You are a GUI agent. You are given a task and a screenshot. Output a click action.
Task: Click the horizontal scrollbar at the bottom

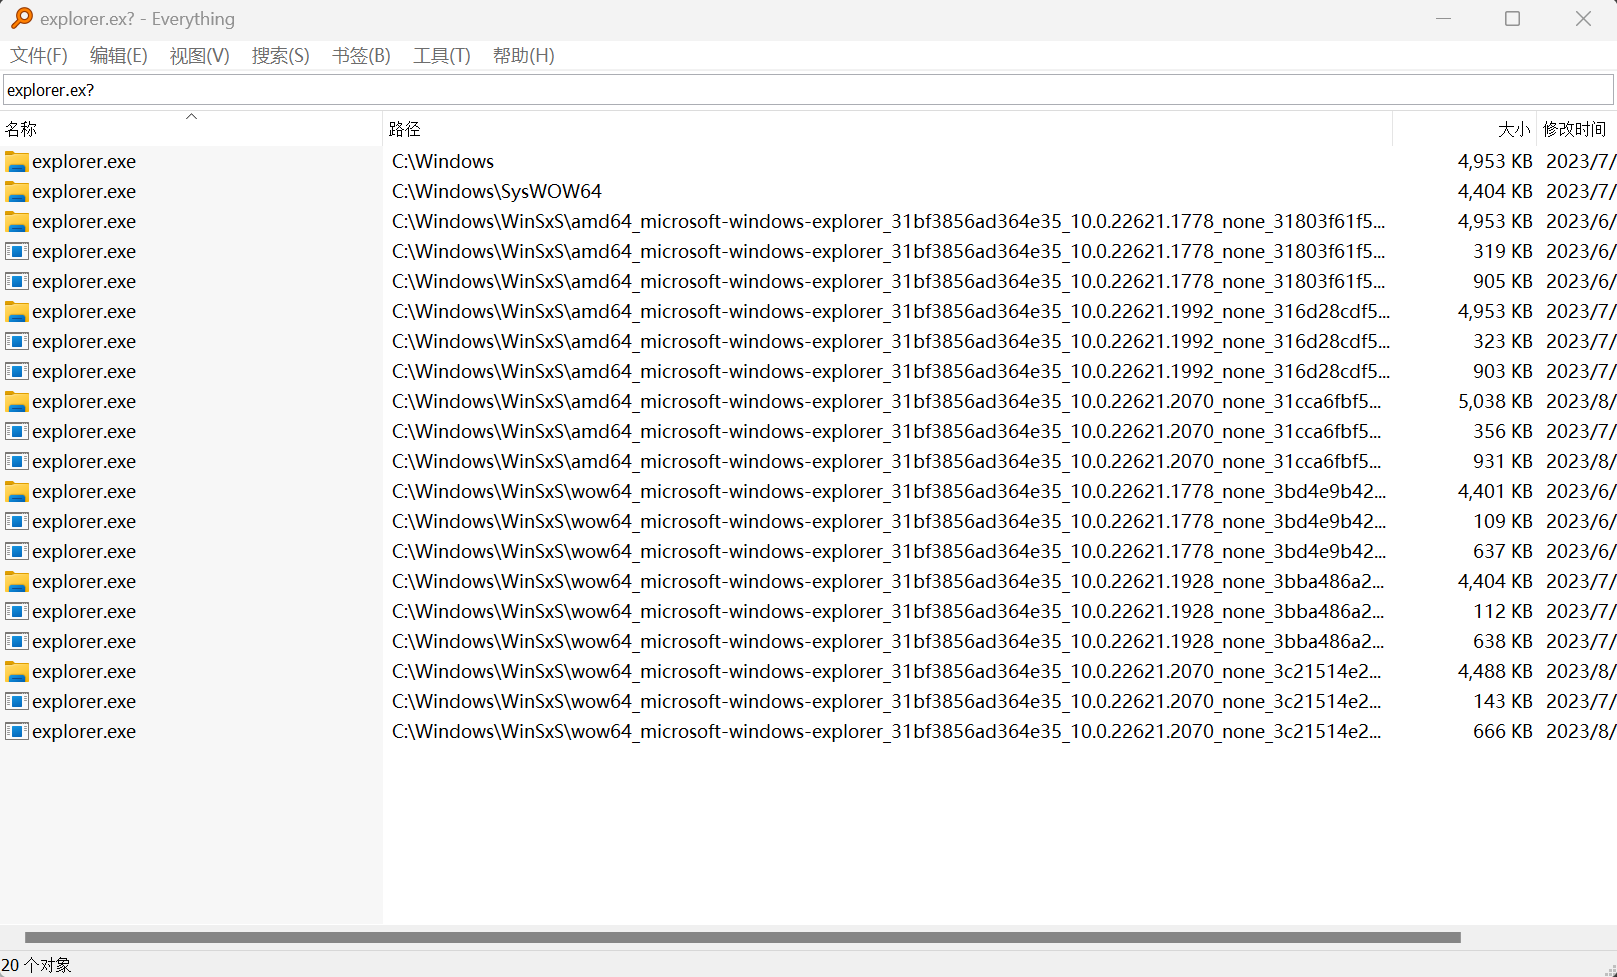(742, 938)
